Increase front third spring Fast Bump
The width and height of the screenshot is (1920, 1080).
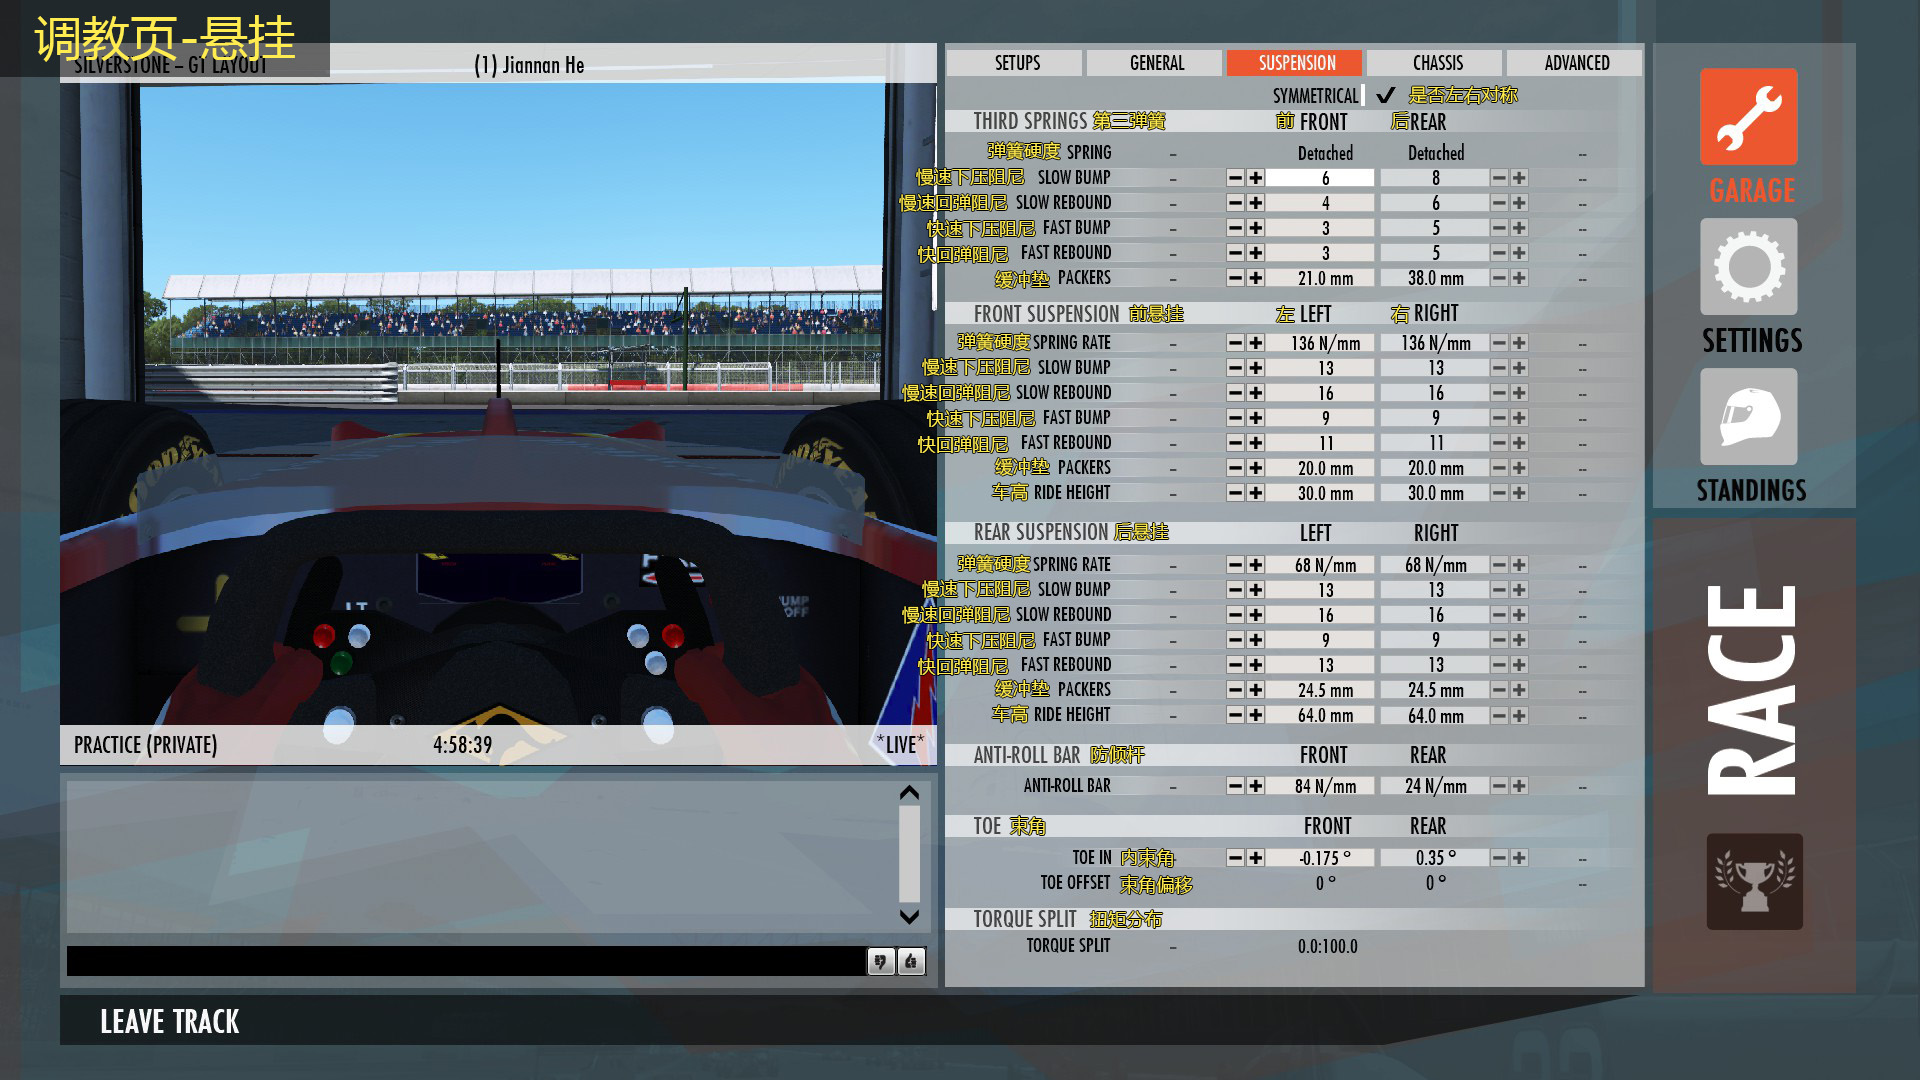click(x=1256, y=228)
